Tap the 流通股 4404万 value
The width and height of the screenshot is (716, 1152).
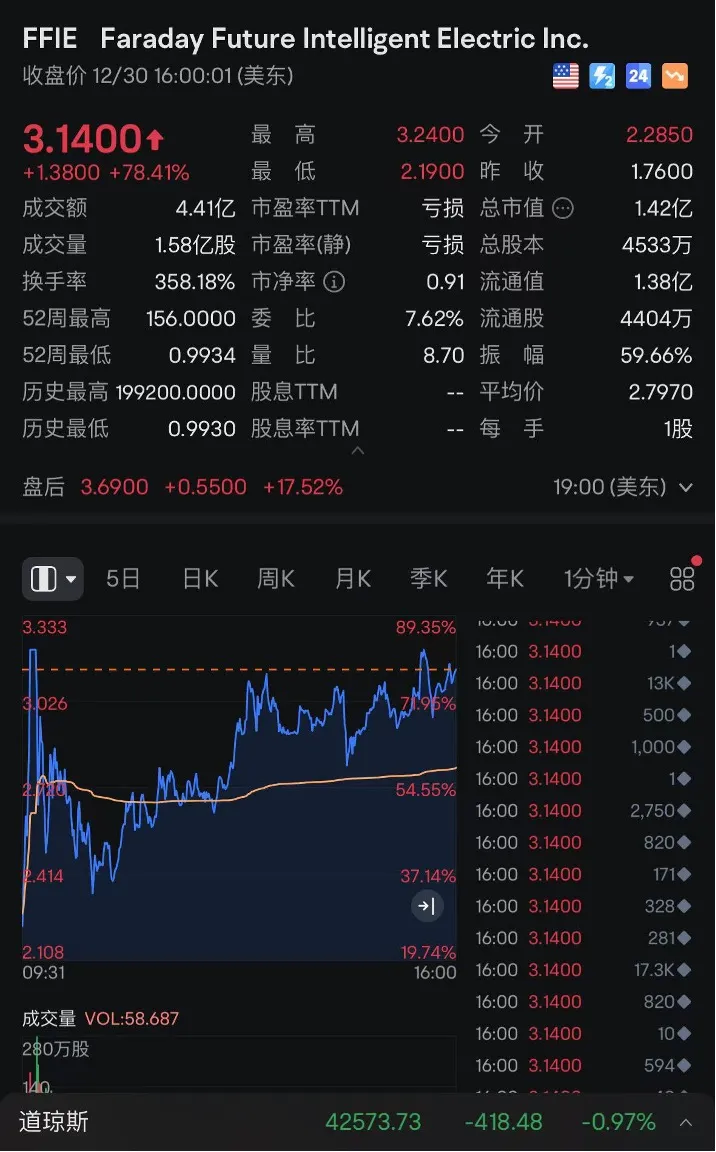pos(657,319)
